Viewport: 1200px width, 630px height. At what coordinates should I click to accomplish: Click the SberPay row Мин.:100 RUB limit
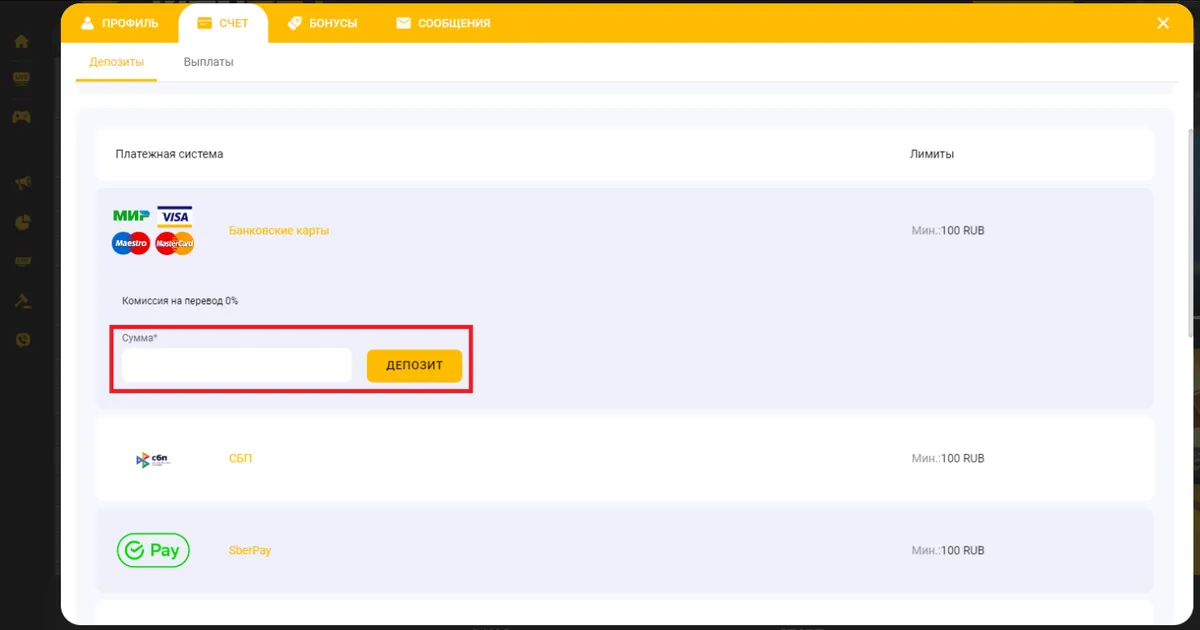click(x=948, y=551)
